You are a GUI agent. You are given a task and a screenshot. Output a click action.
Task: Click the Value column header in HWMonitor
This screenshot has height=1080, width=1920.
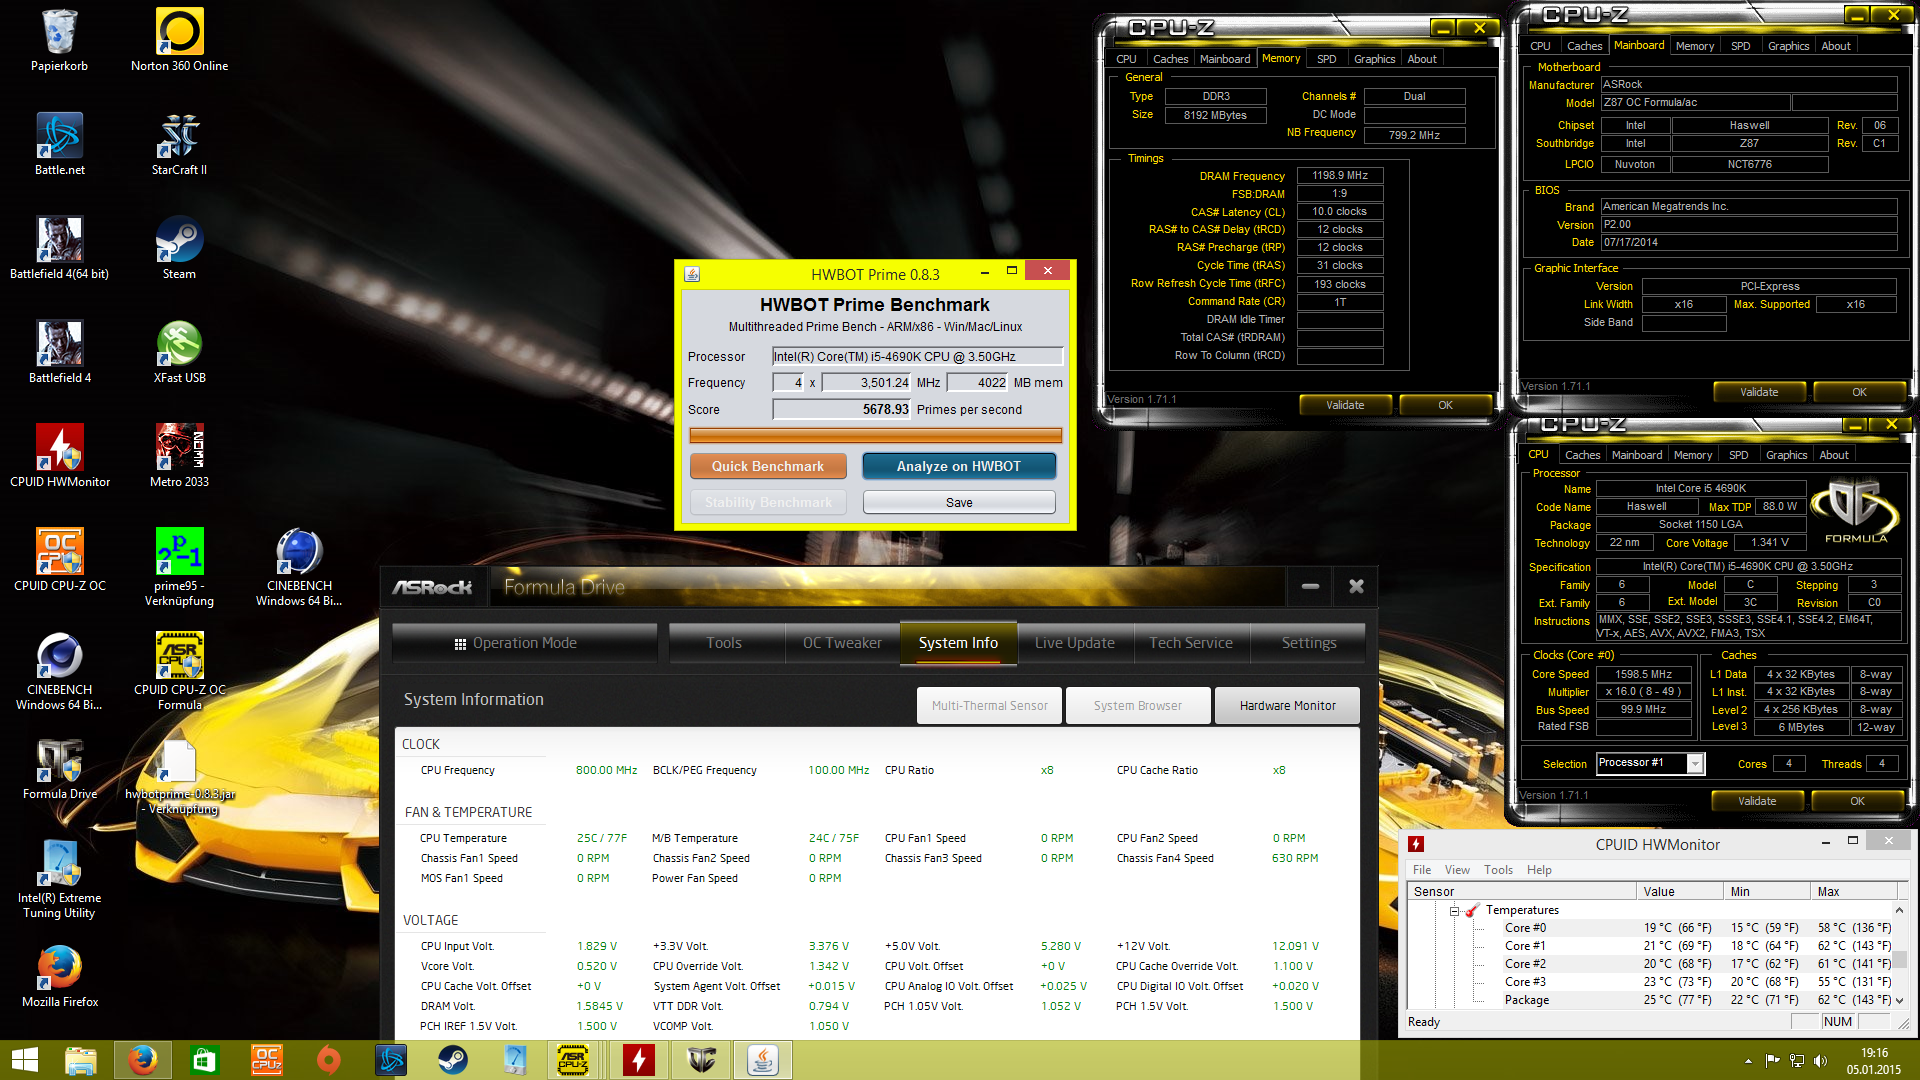tap(1680, 891)
